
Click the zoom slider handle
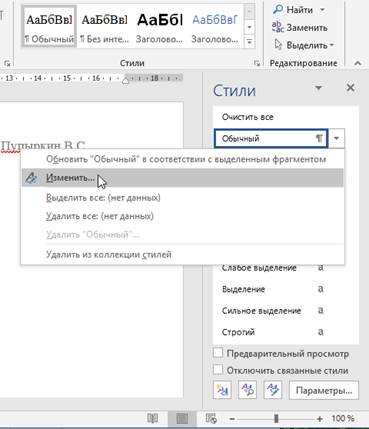coord(276,419)
